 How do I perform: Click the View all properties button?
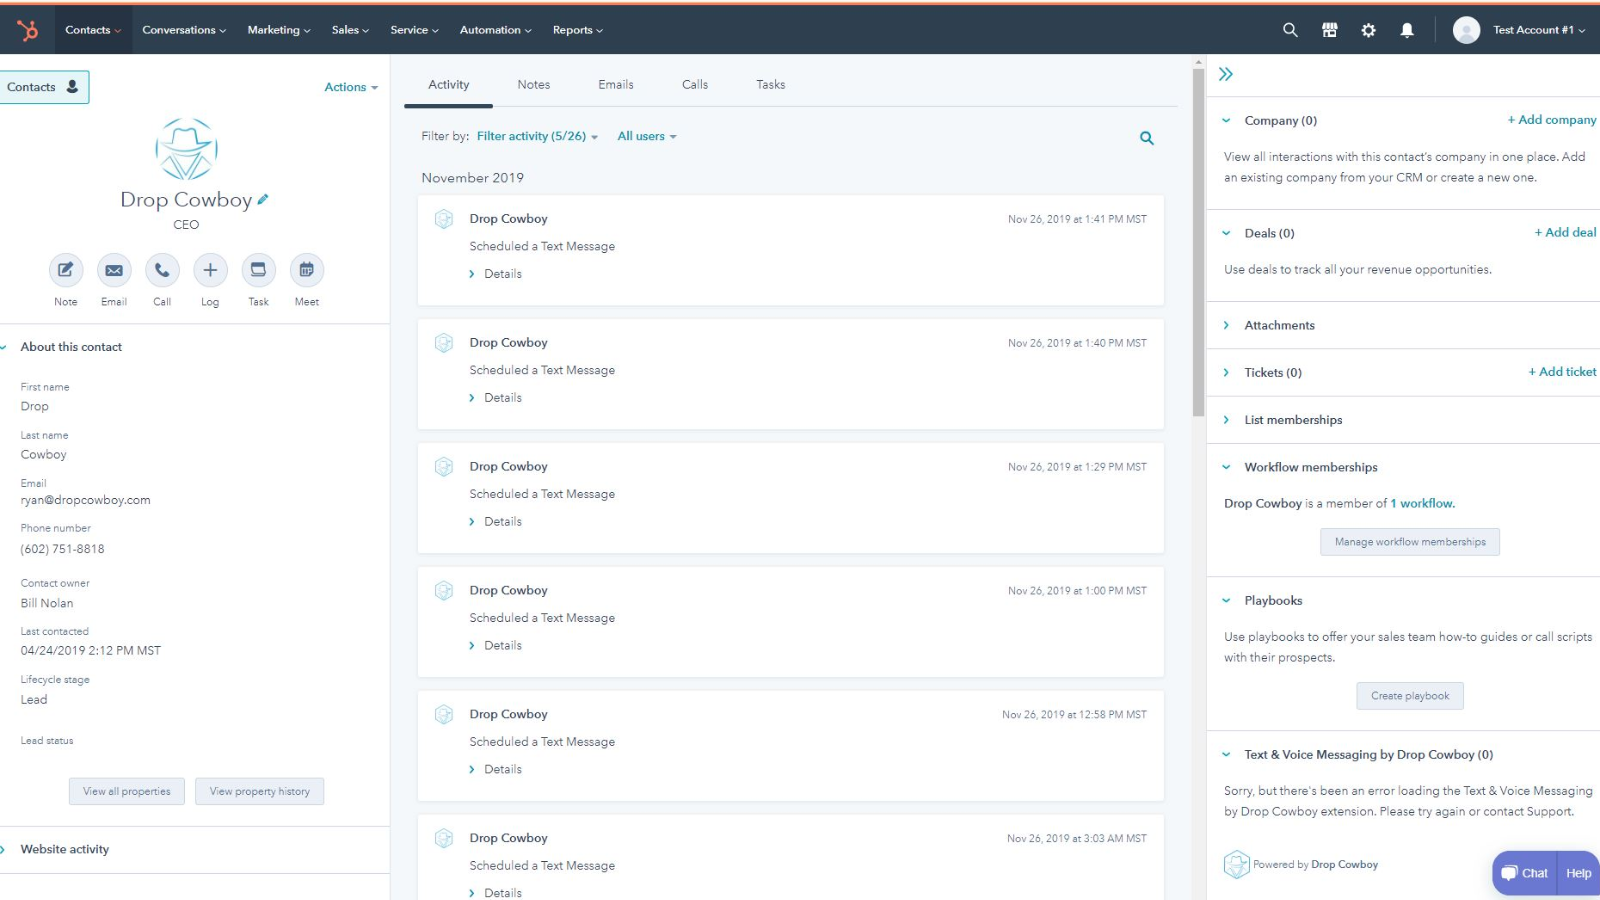pyautogui.click(x=127, y=791)
